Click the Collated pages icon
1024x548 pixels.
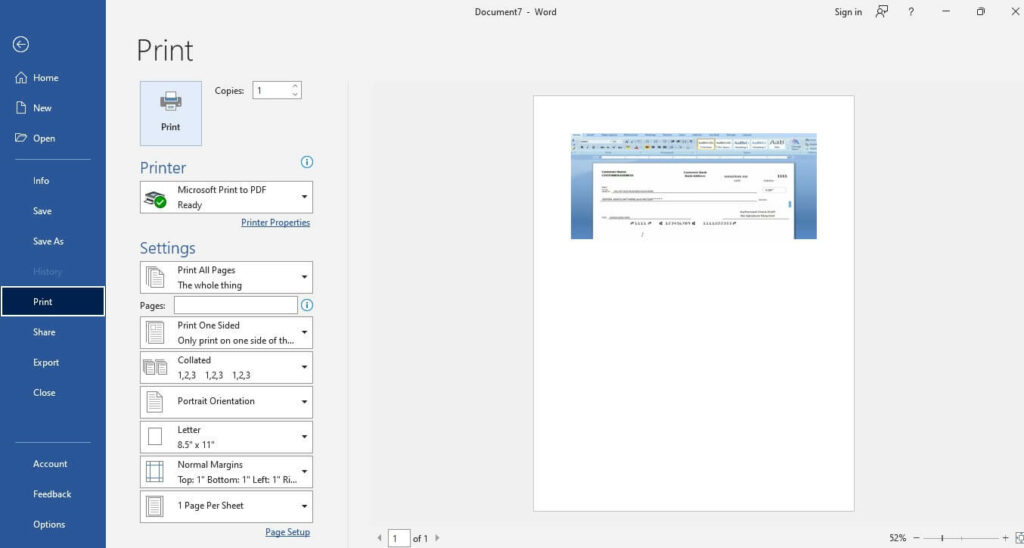(155, 367)
